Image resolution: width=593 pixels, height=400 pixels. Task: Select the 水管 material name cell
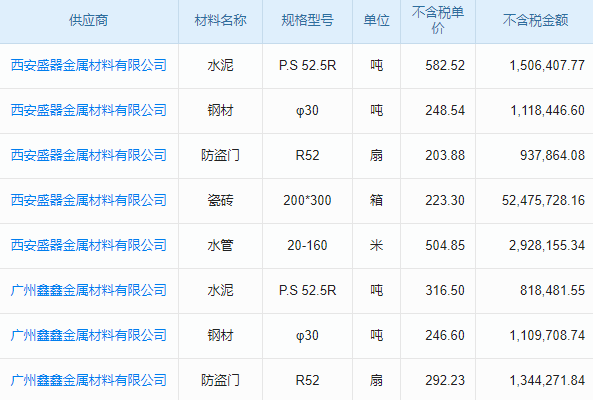(220, 245)
